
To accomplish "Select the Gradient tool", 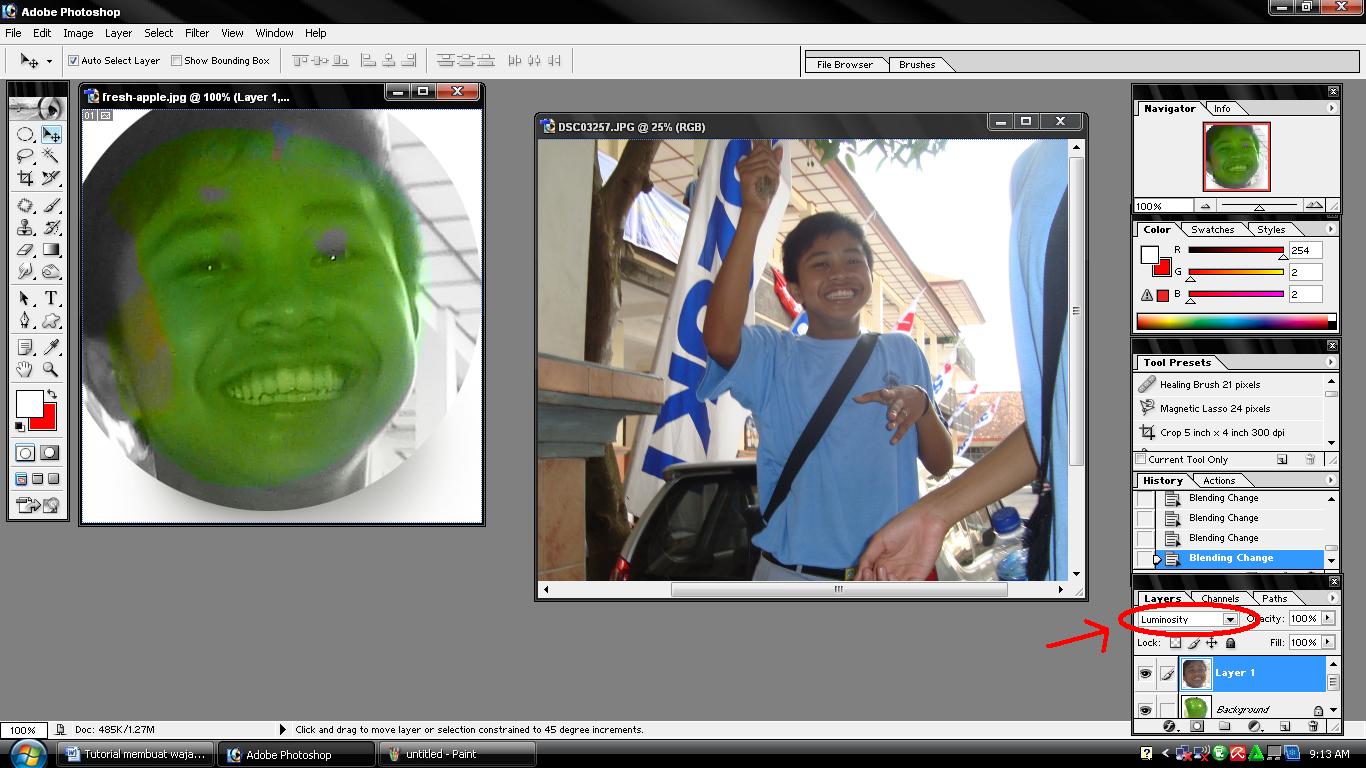I will [x=50, y=249].
